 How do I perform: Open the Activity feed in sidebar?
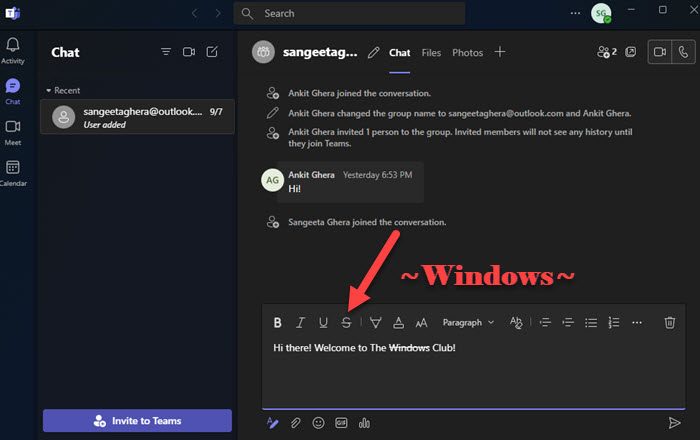[12, 50]
